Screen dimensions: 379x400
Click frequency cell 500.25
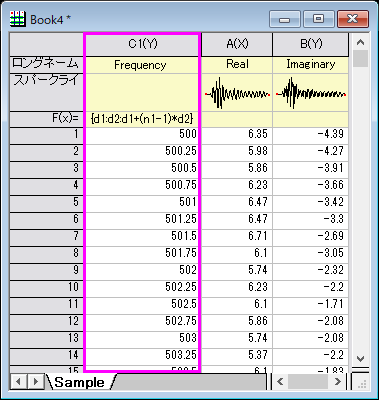point(142,153)
